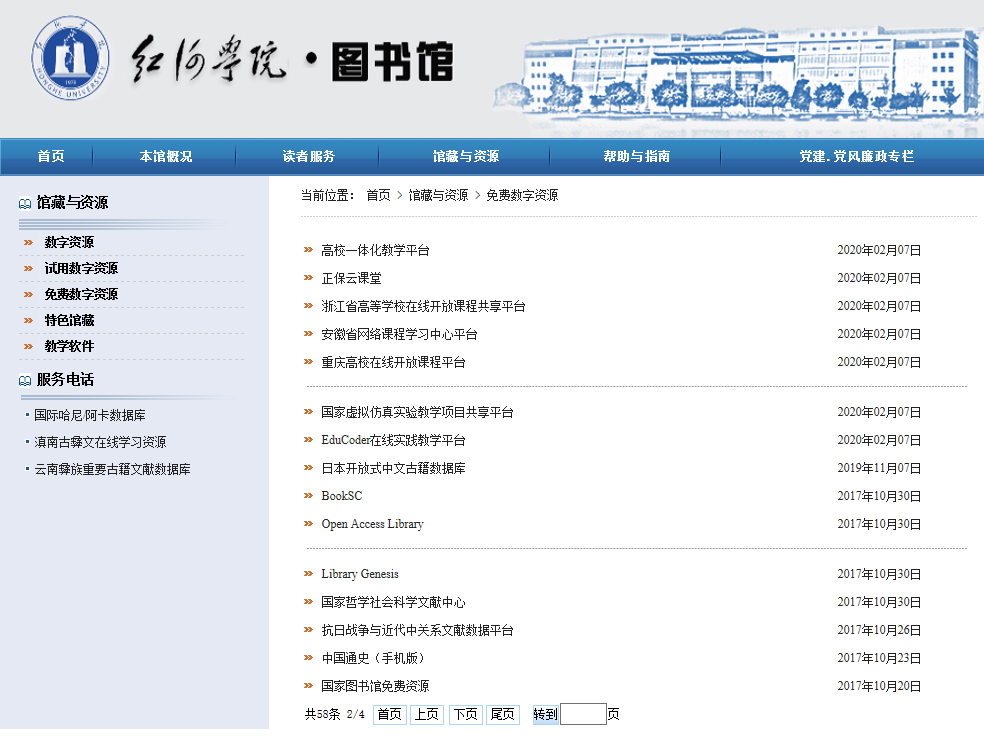Viewport: 984px width, 738px height.
Task: Open the EduCoder在线实践教学平台 link
Action: pos(393,440)
